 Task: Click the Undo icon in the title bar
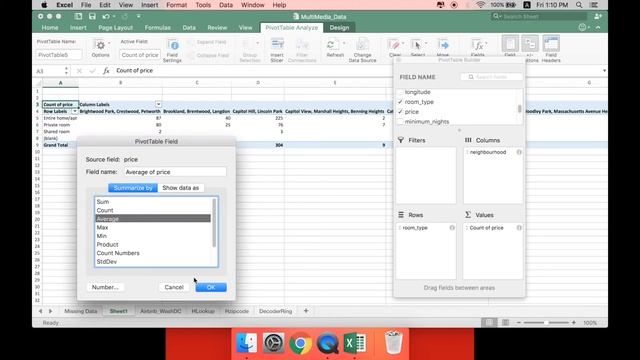coord(106,16)
